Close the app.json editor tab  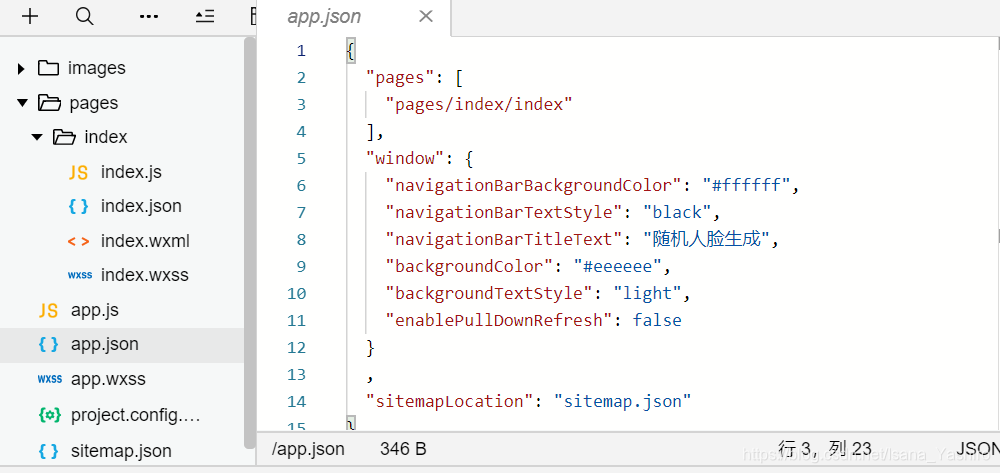click(x=426, y=16)
